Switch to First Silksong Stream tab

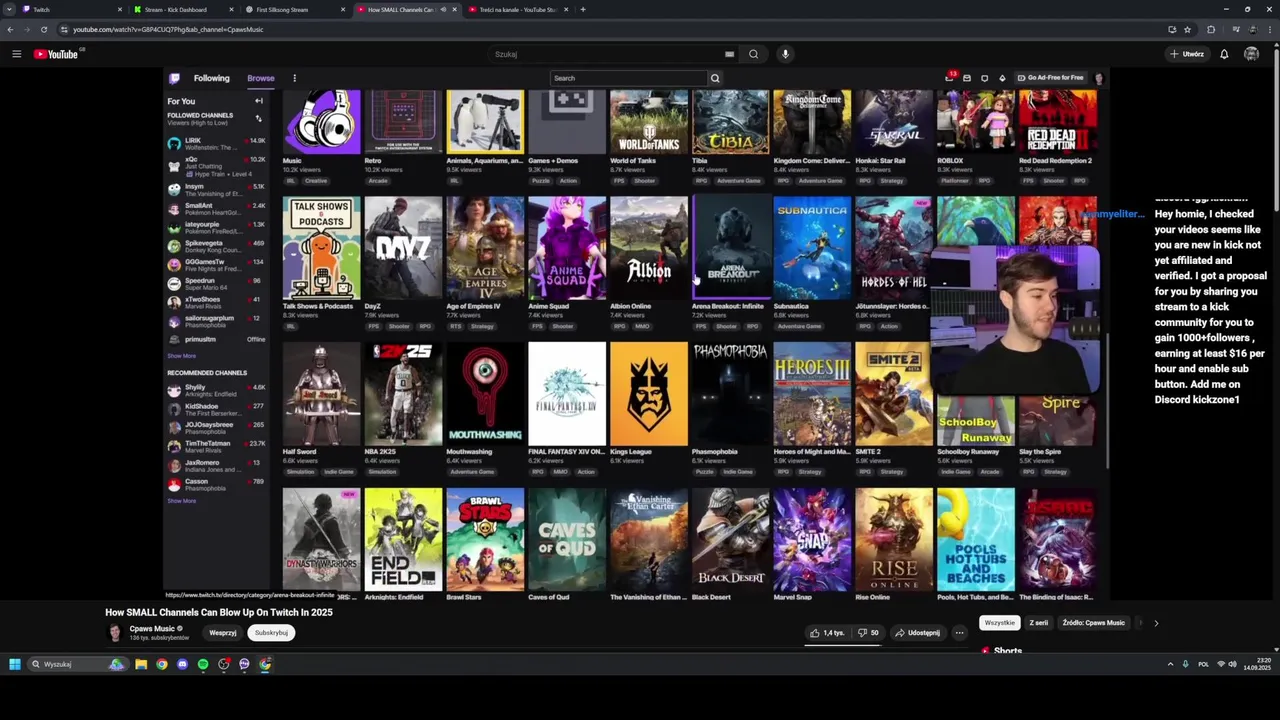click(294, 9)
